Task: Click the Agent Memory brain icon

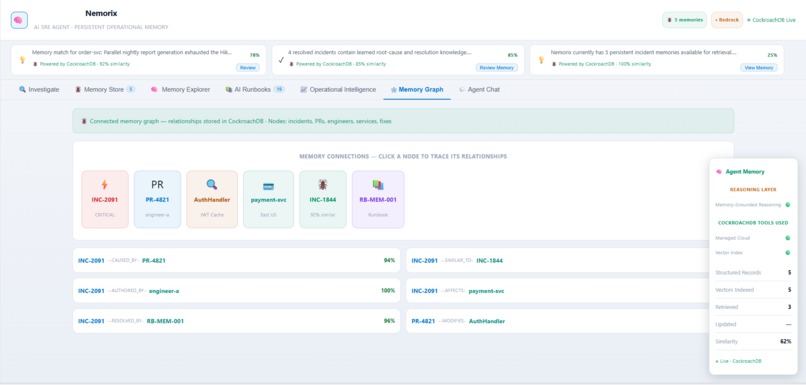Action: pyautogui.click(x=719, y=172)
